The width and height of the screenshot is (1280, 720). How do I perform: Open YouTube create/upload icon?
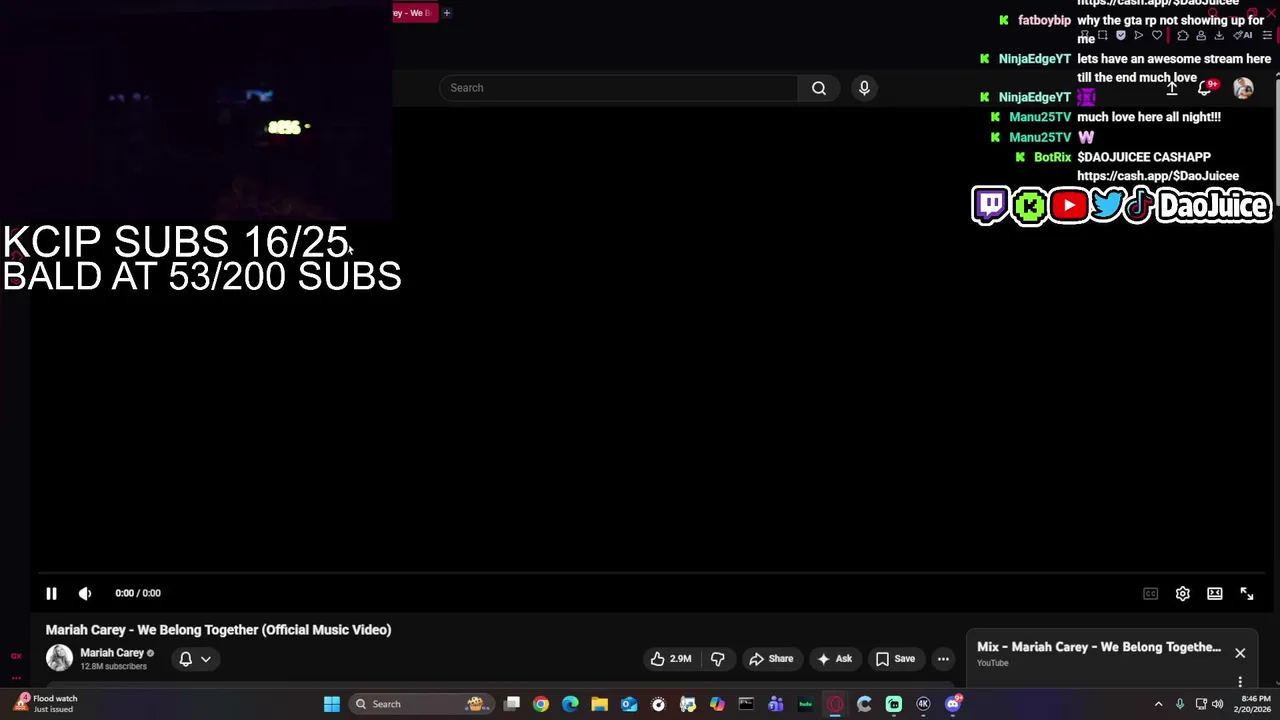point(1172,89)
